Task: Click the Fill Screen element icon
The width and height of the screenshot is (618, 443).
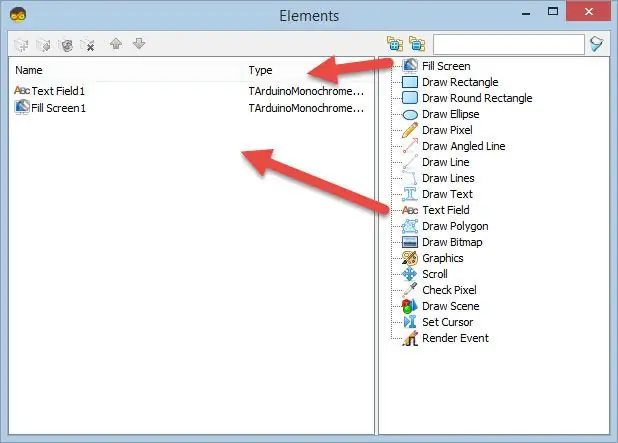Action: (x=410, y=66)
